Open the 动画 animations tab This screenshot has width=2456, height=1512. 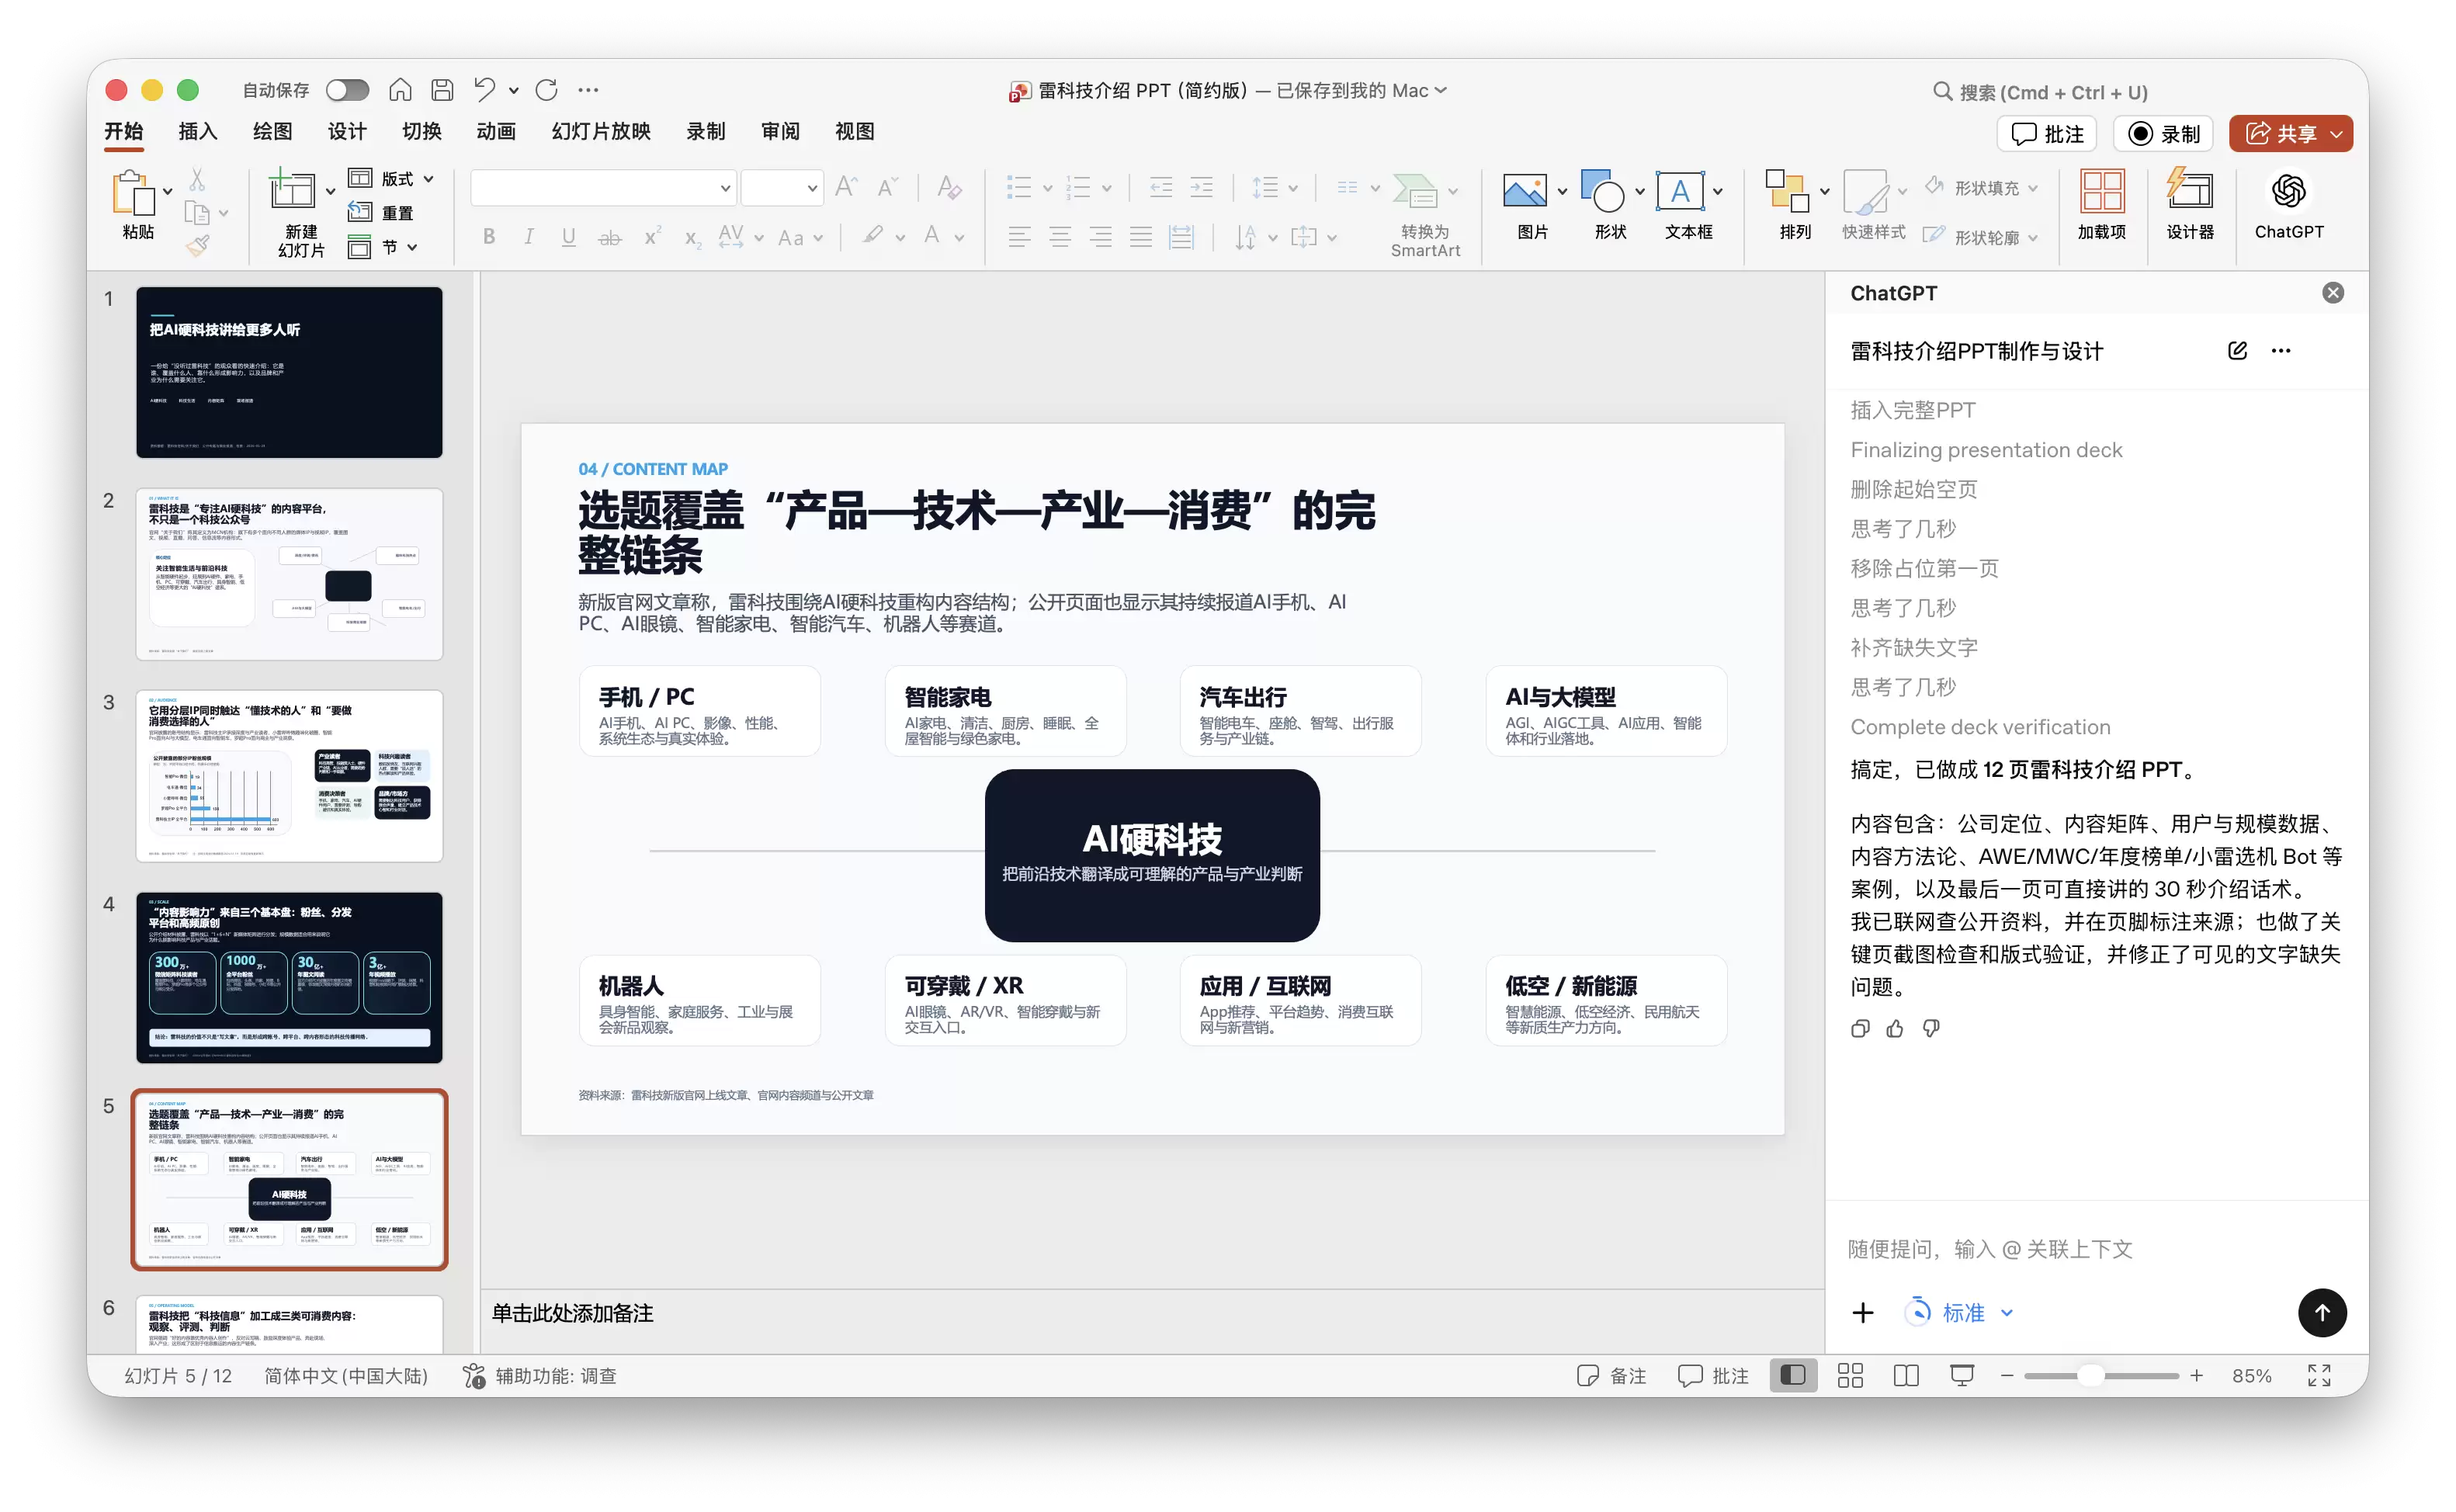point(496,131)
